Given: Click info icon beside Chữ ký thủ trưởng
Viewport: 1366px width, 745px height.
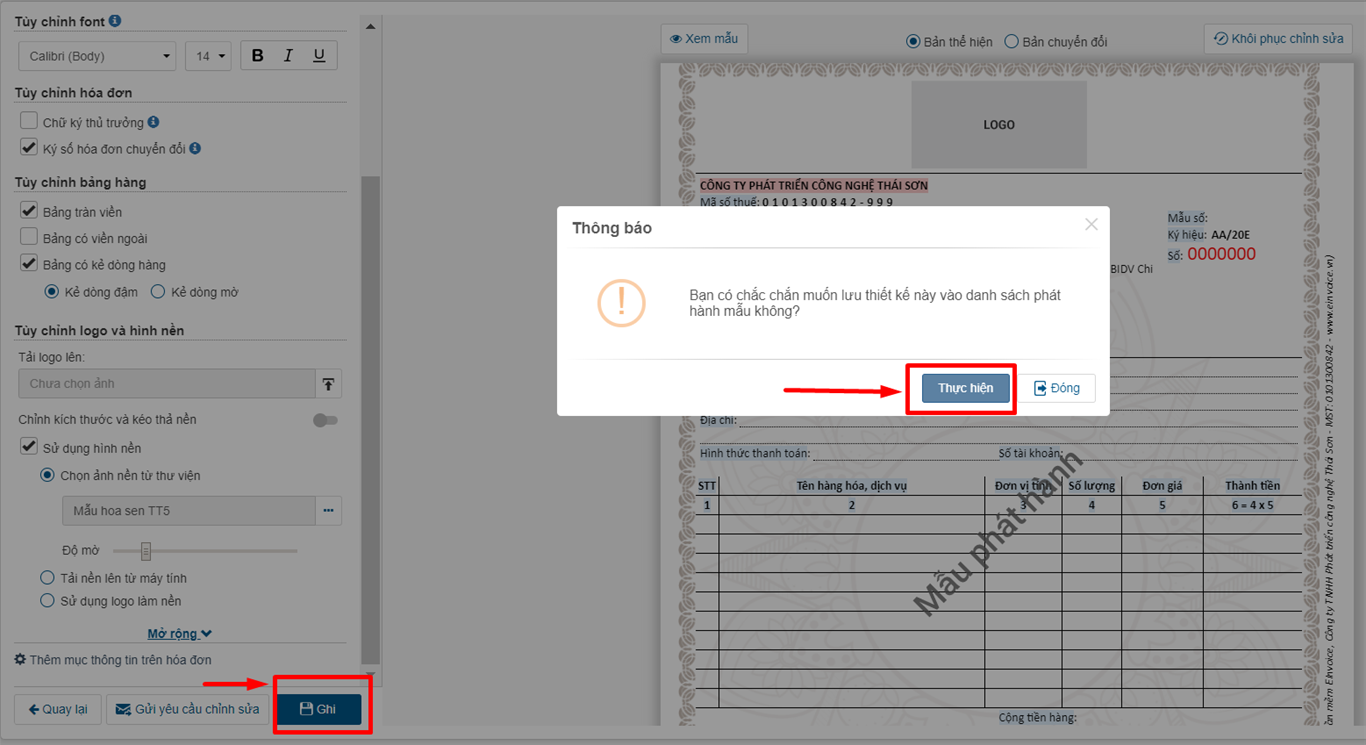Looking at the screenshot, I should tap(154, 122).
